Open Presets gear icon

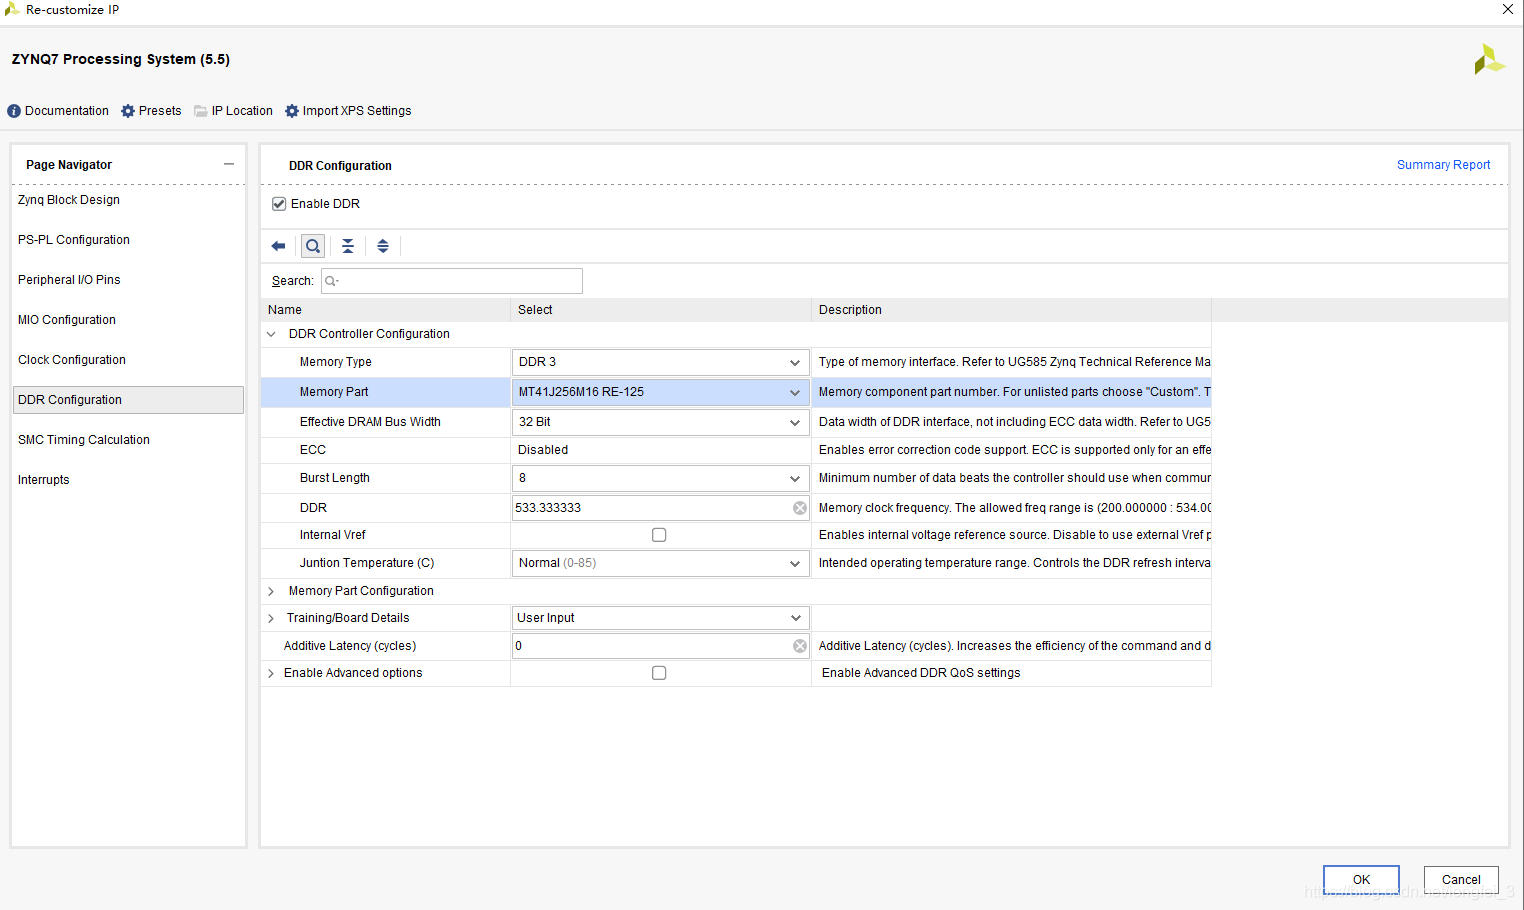click(128, 111)
